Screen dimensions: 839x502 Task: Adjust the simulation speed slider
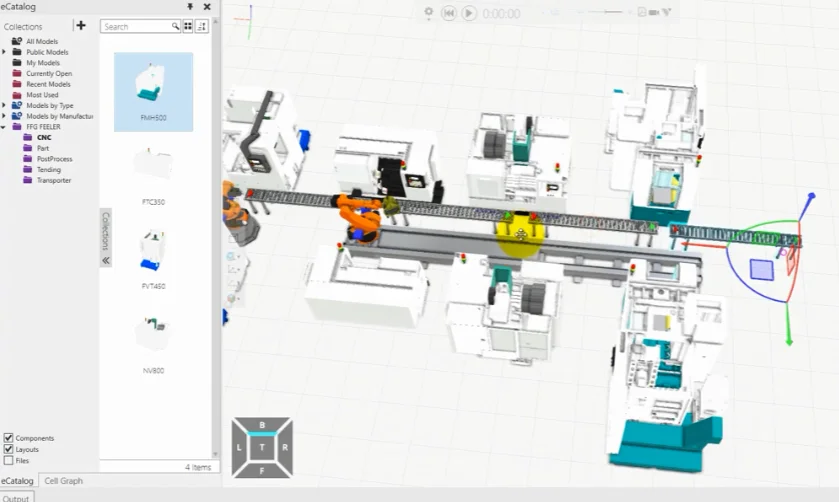(x=605, y=12)
